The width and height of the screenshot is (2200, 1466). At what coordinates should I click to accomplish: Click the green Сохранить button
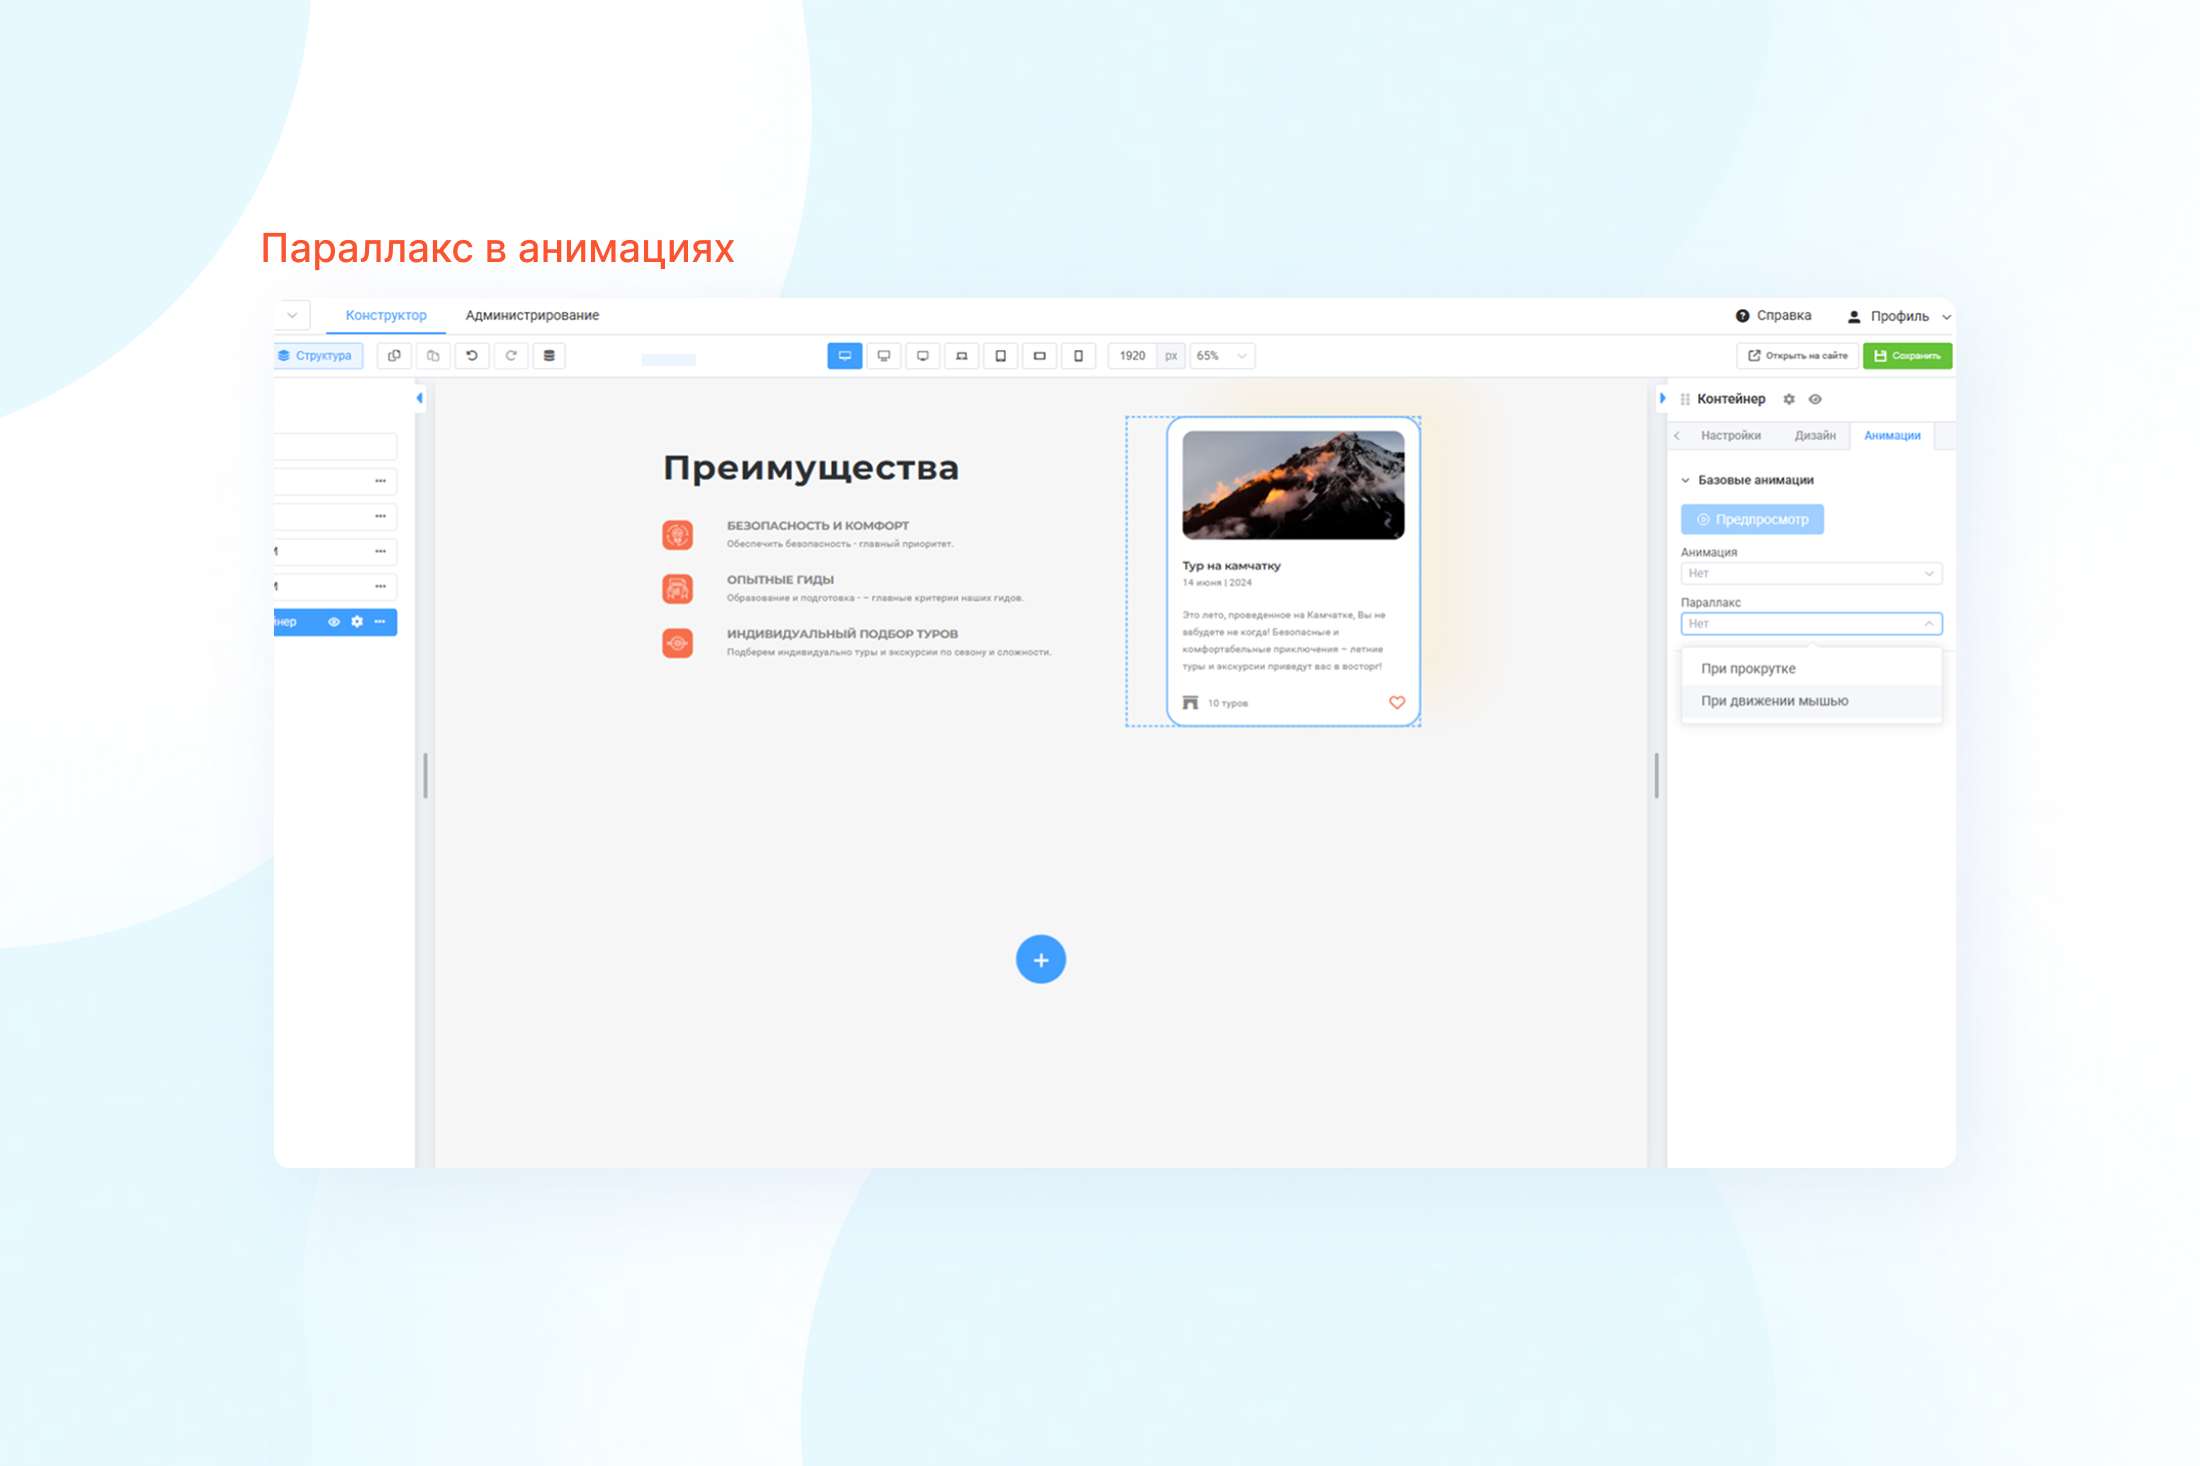click(x=1907, y=356)
